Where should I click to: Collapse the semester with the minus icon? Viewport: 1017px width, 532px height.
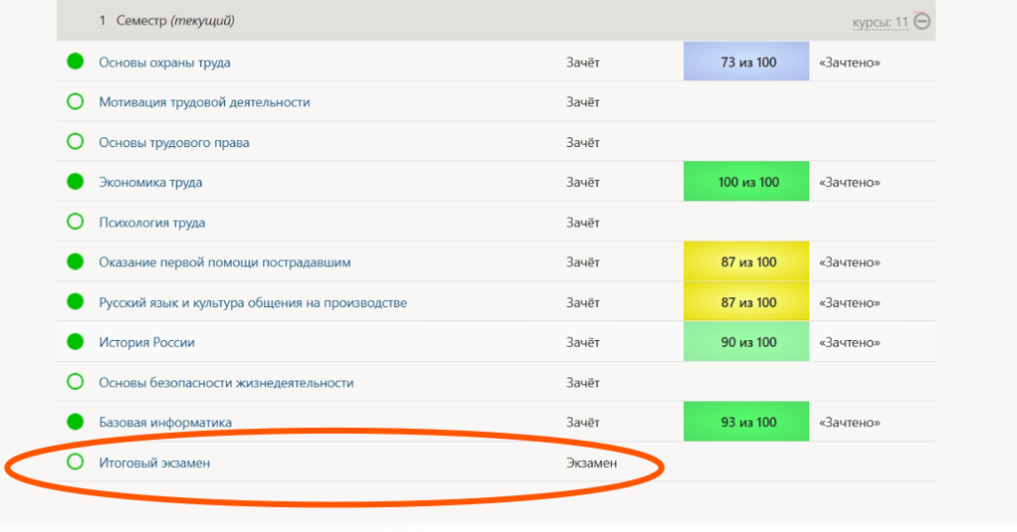click(x=922, y=21)
